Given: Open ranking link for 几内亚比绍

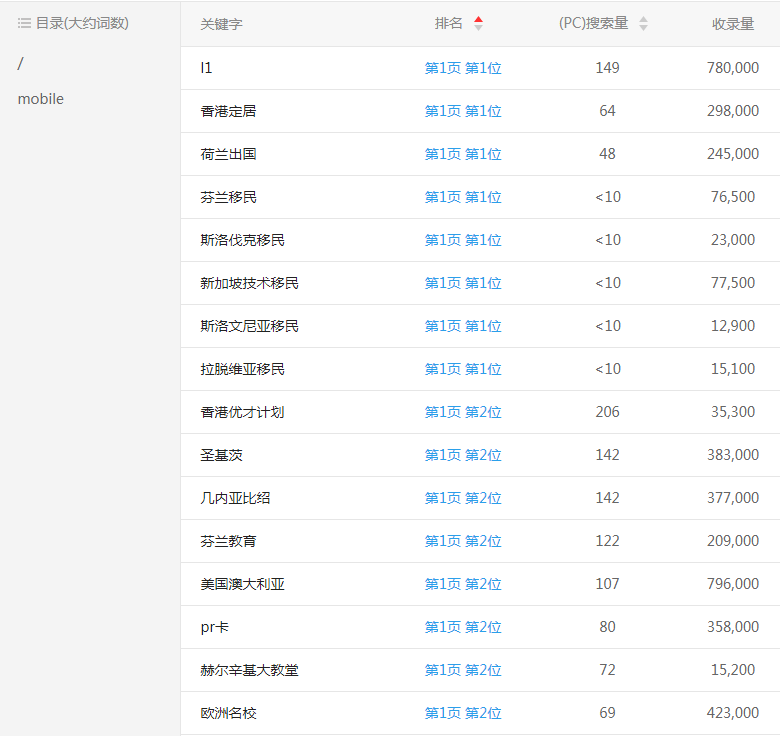Looking at the screenshot, I should [463, 498].
